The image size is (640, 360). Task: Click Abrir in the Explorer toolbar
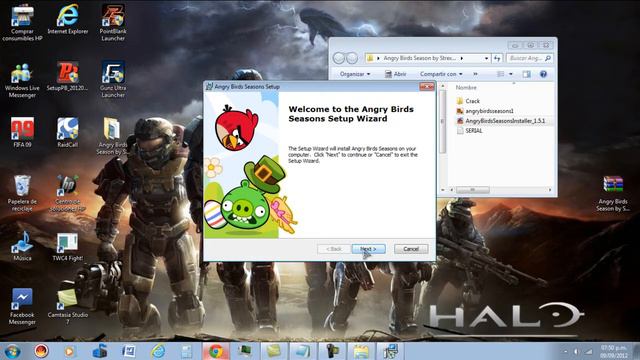pos(396,74)
